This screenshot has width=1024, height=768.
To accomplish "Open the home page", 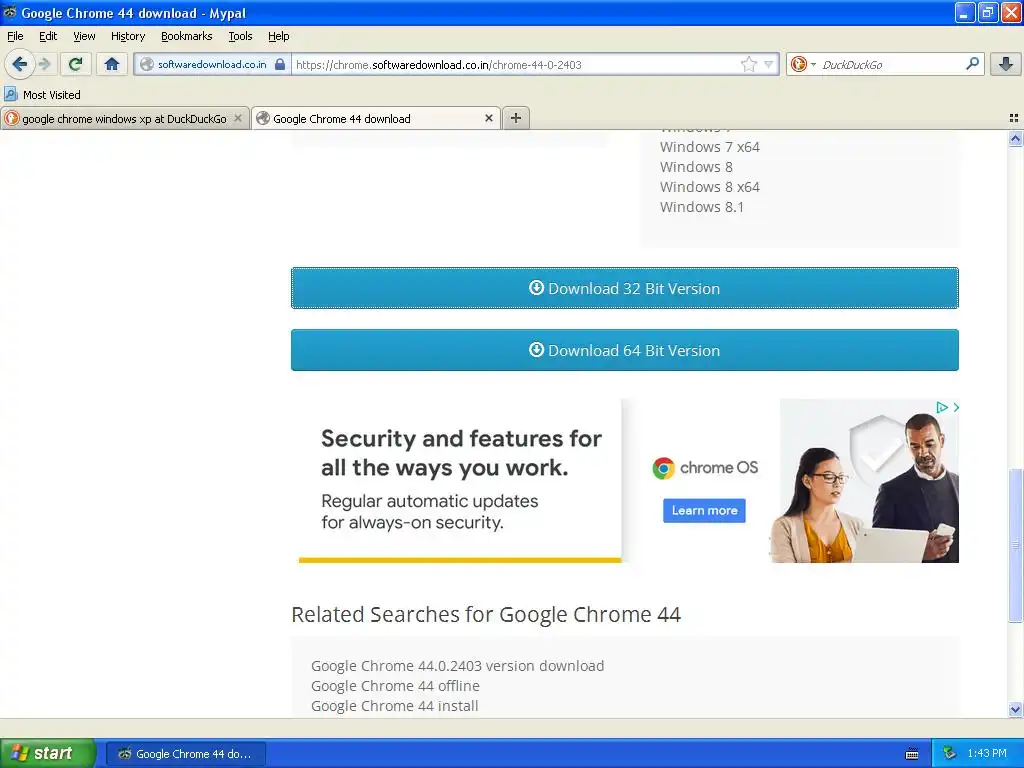I will 112,64.
